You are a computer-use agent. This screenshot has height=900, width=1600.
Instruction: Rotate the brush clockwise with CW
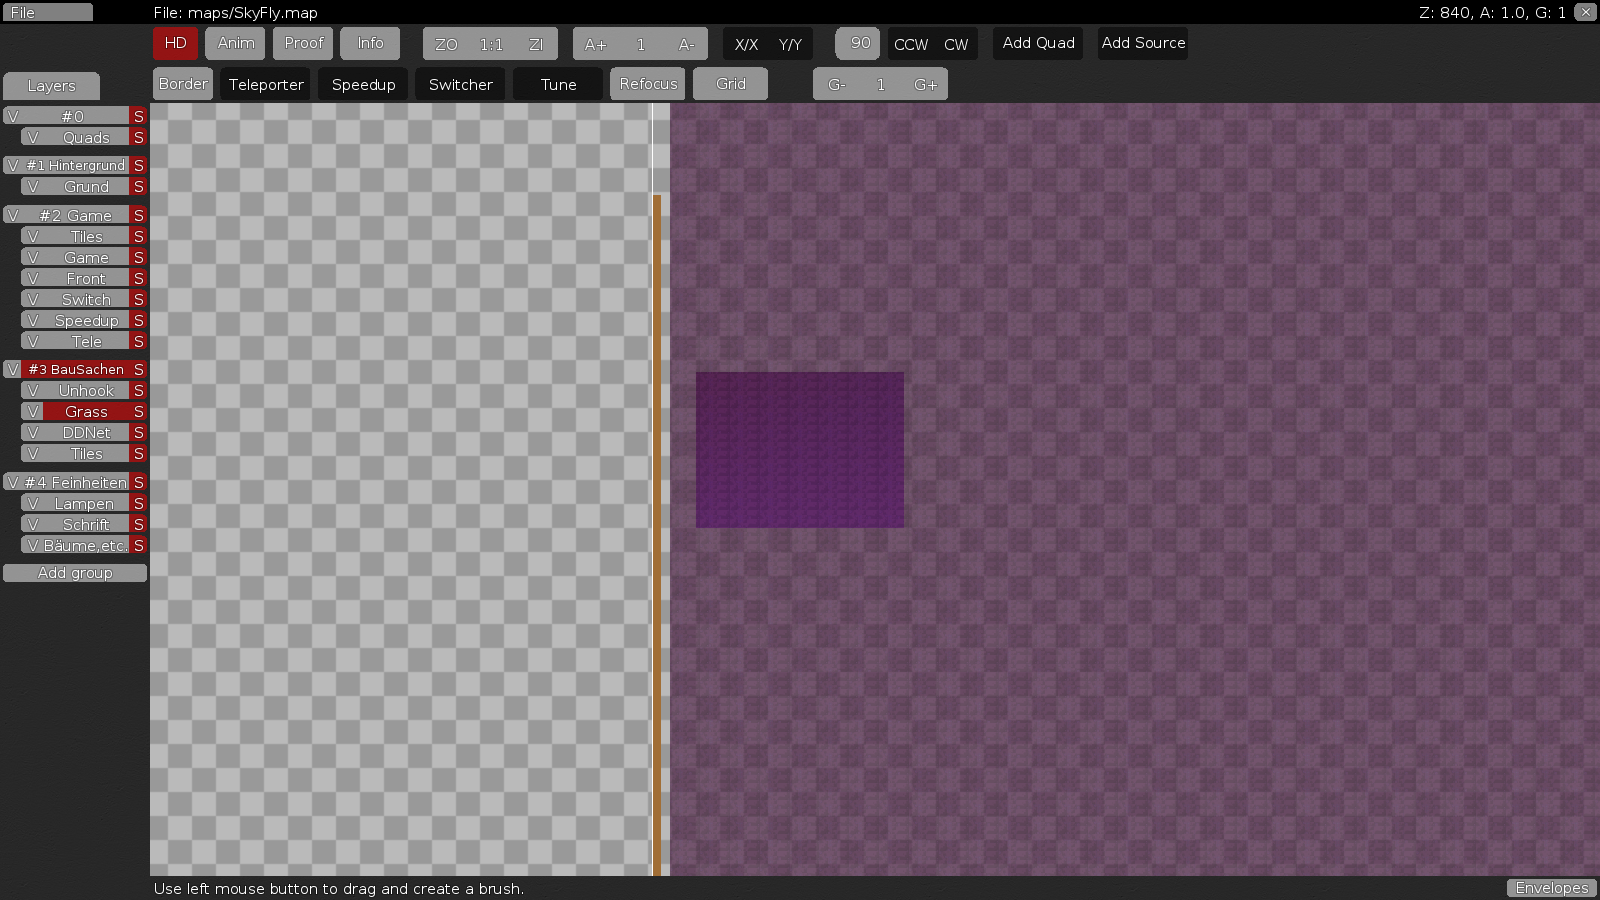[956, 43]
